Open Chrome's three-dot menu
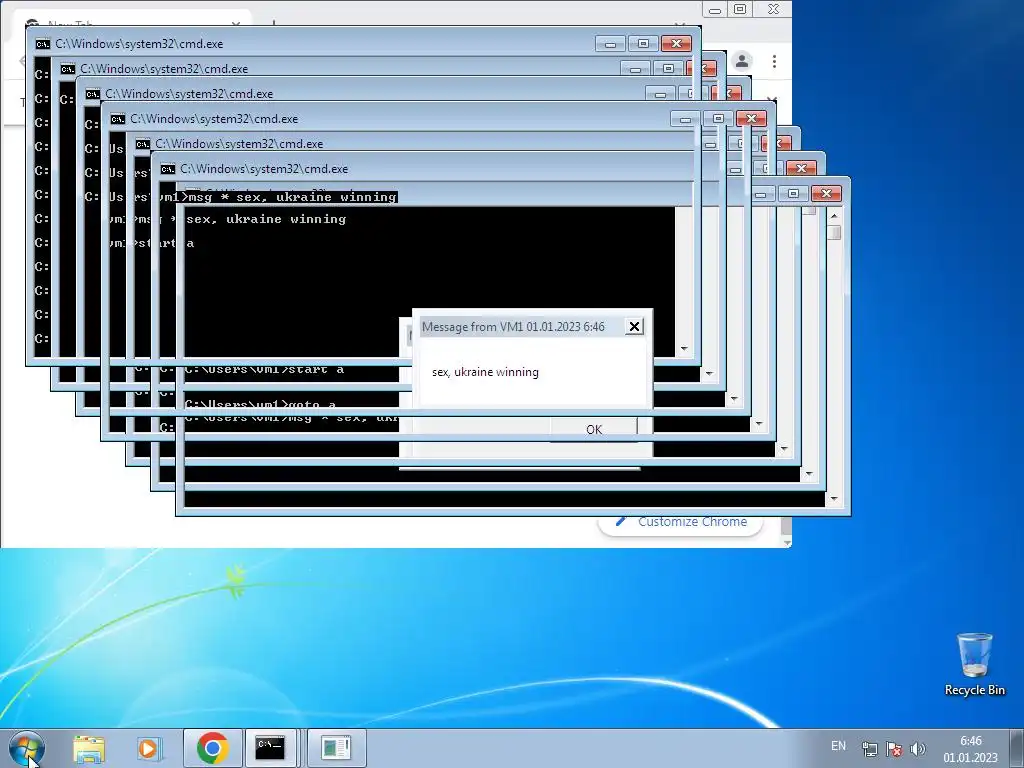The height and width of the screenshot is (768, 1024). click(x=774, y=61)
